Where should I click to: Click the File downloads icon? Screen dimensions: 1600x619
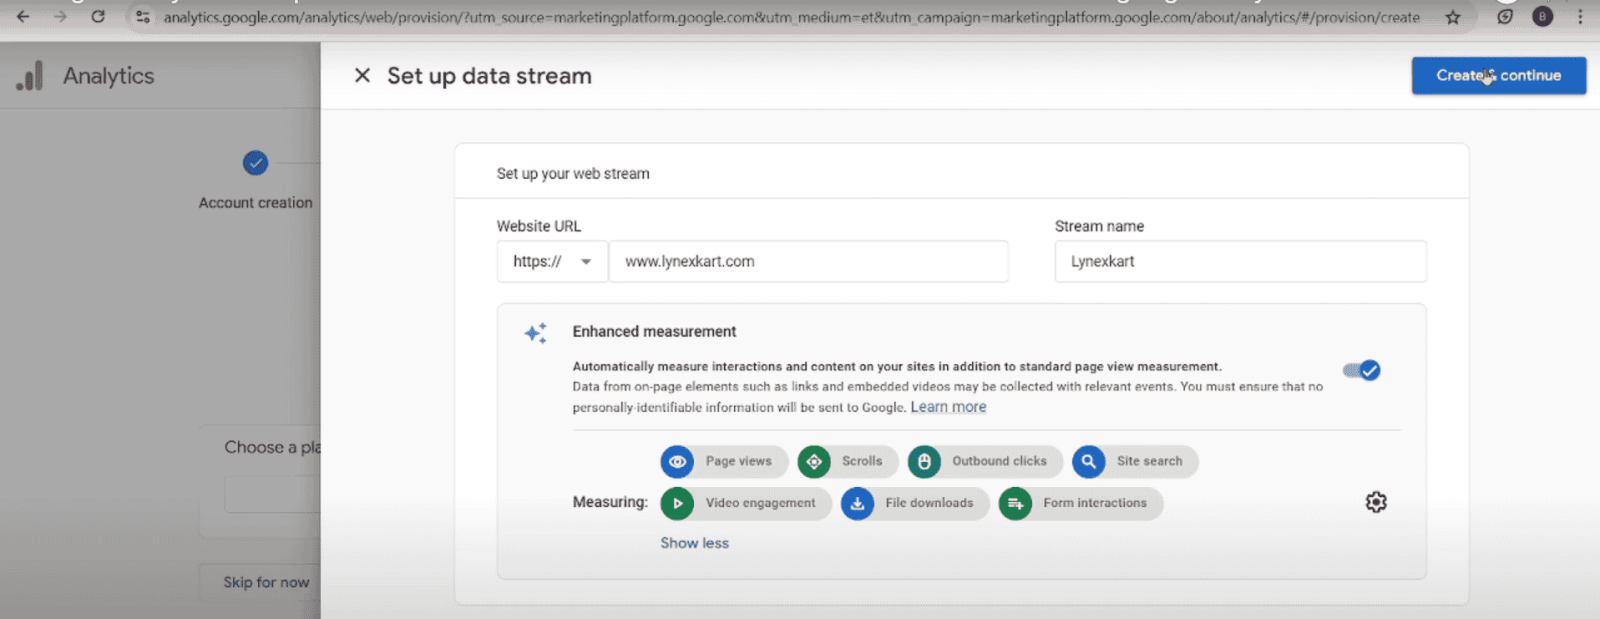coord(857,503)
